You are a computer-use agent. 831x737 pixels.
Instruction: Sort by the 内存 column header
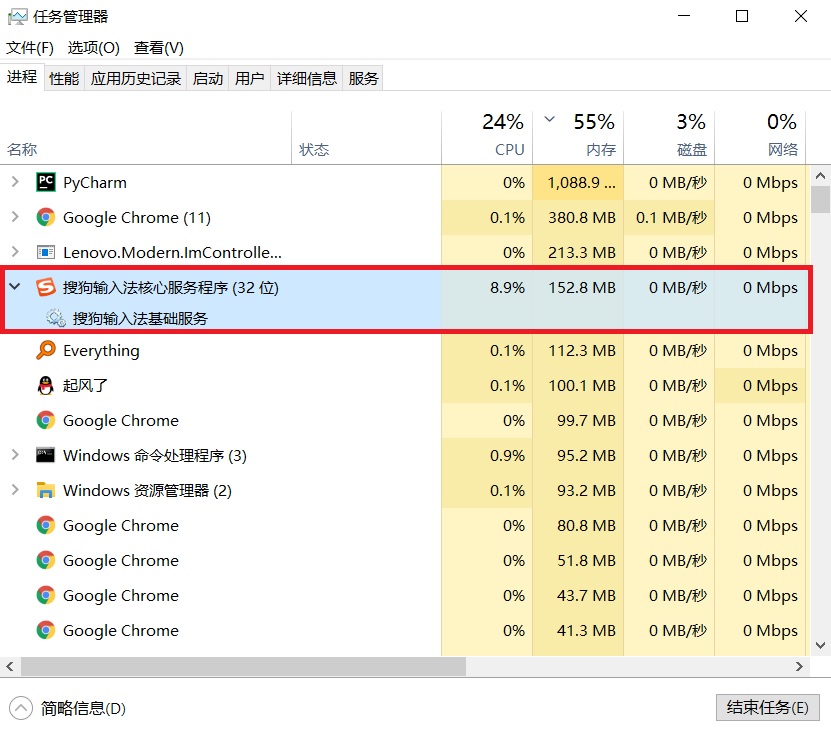[578, 138]
